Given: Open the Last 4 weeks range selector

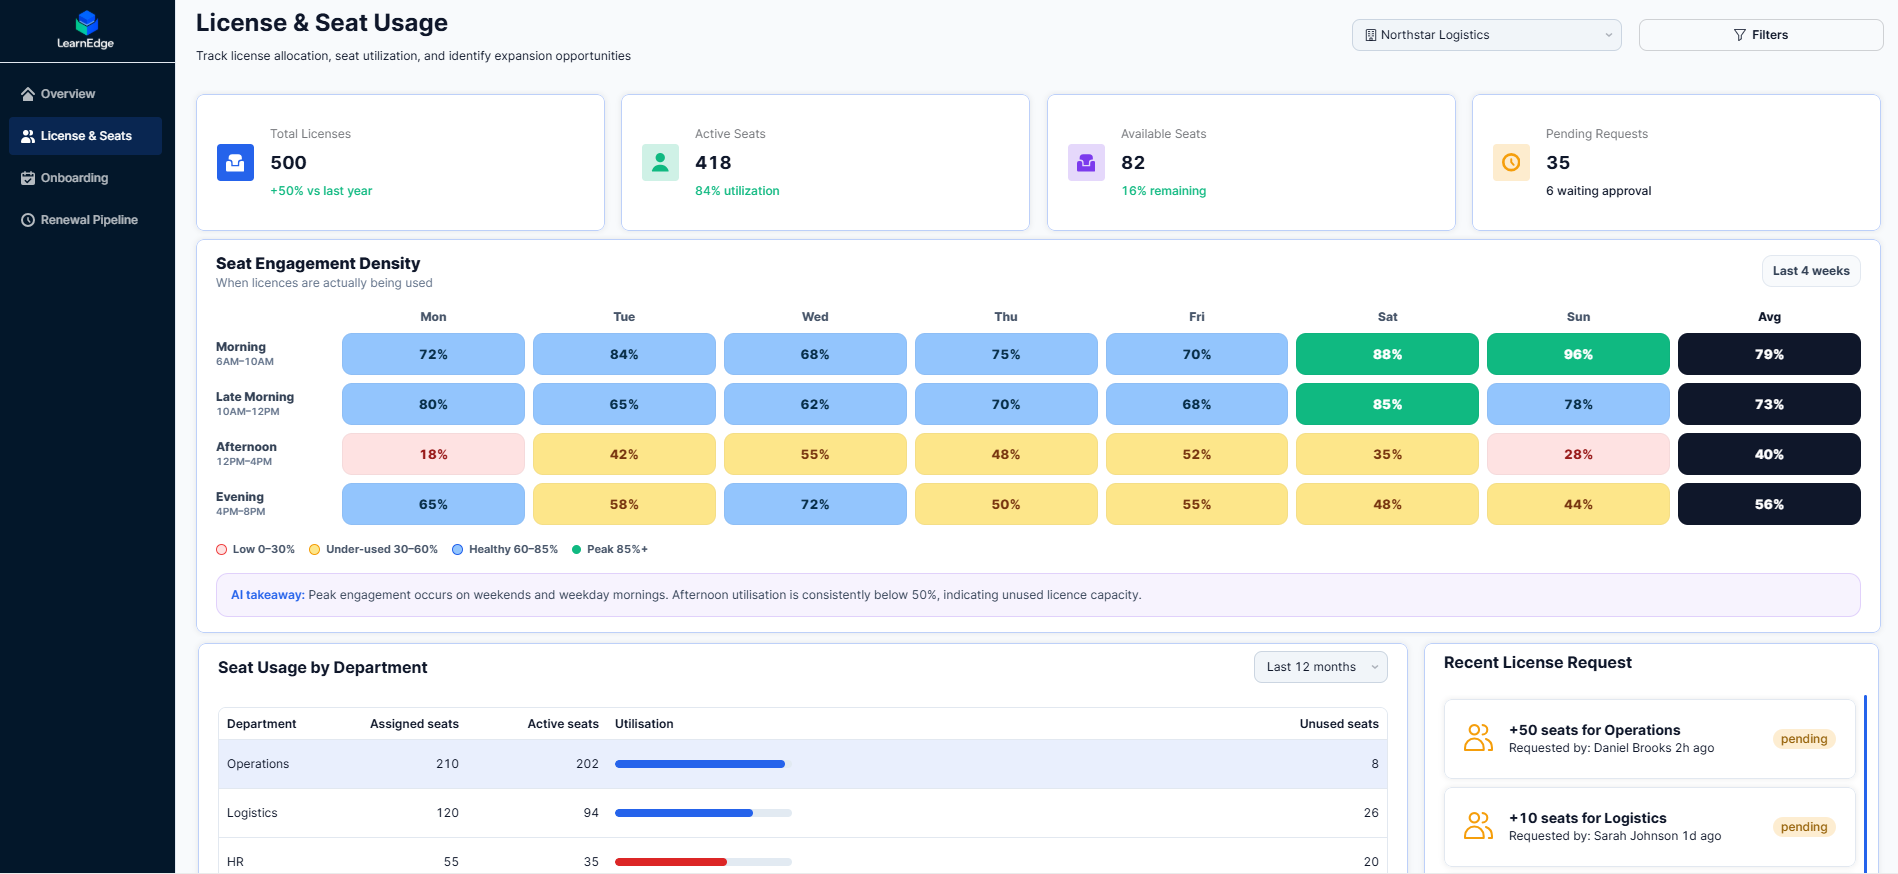Looking at the screenshot, I should (1810, 271).
